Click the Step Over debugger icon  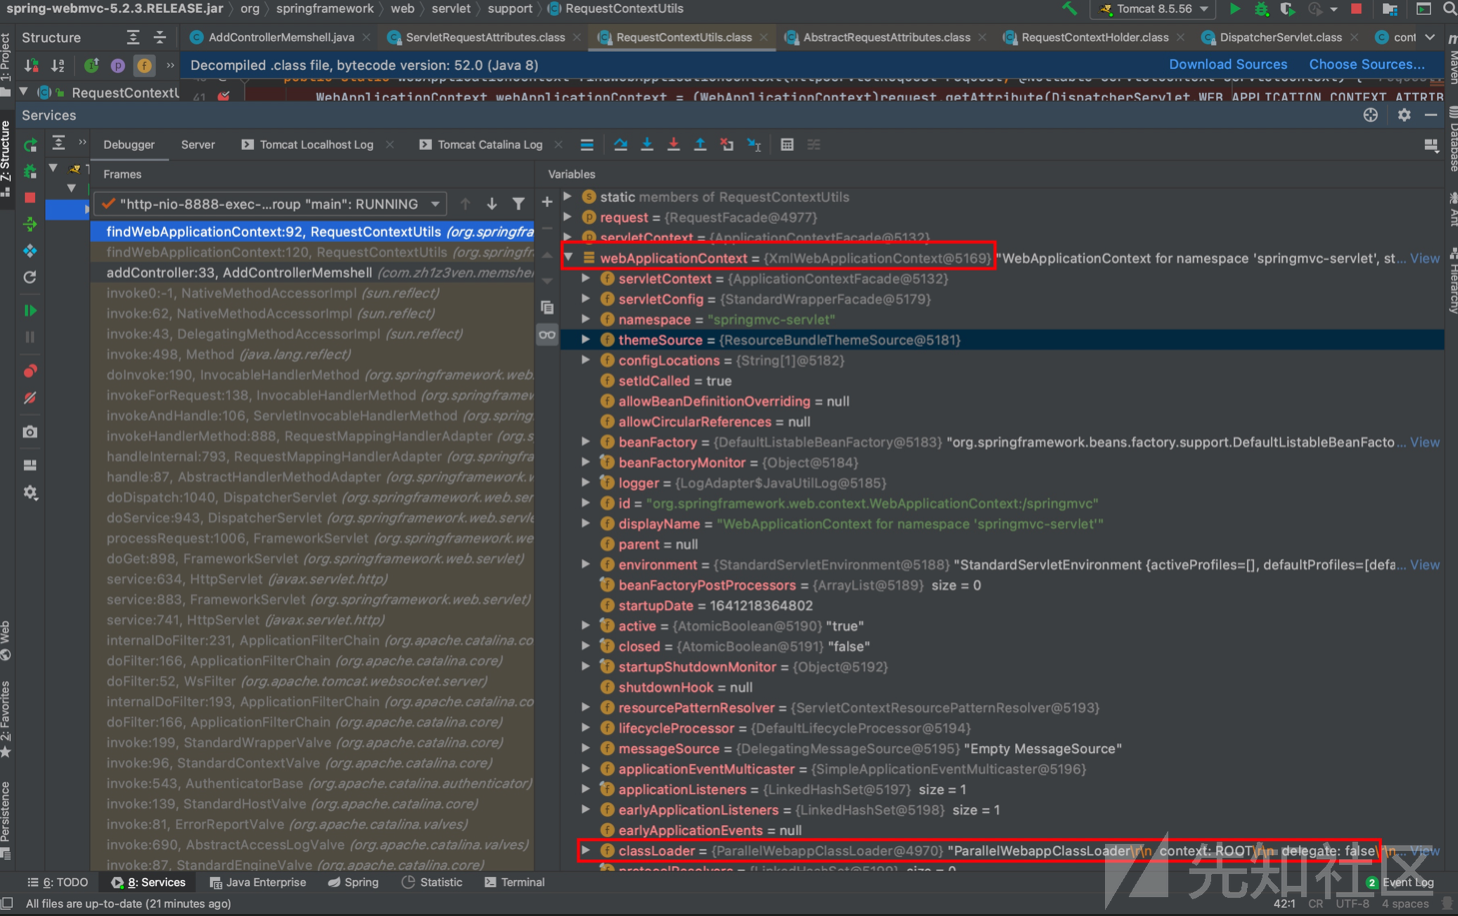click(x=620, y=145)
